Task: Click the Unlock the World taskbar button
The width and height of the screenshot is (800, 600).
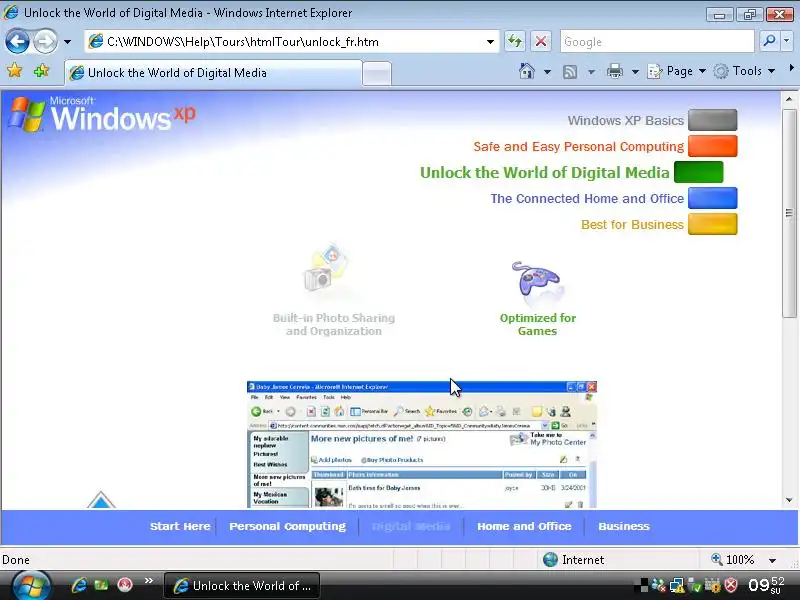Action: (242, 585)
